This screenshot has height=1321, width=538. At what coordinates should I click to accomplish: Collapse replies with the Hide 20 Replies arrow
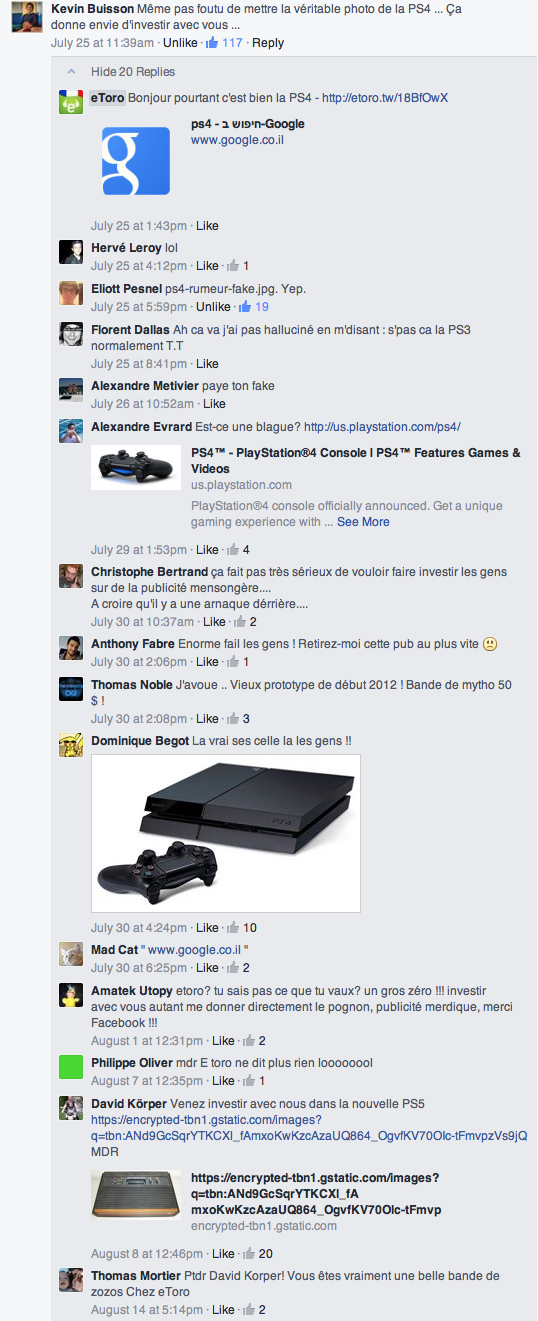(71, 72)
